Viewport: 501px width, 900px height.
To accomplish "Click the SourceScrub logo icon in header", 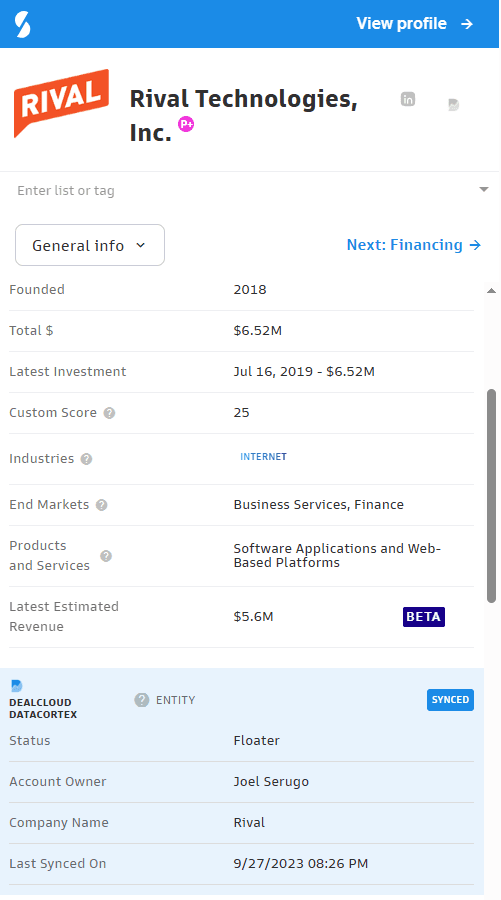I will [x=22, y=24].
